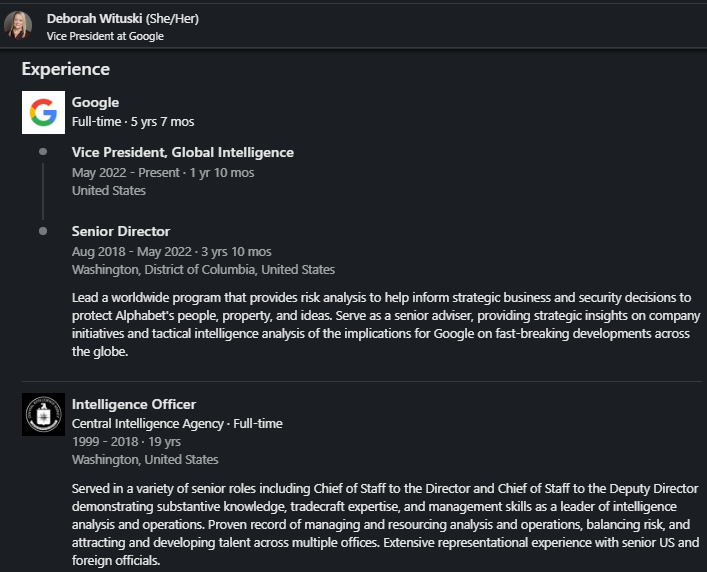Image resolution: width=707 pixels, height=572 pixels.
Task: Click the (She/Her) pronouns text
Action: click(x=177, y=18)
